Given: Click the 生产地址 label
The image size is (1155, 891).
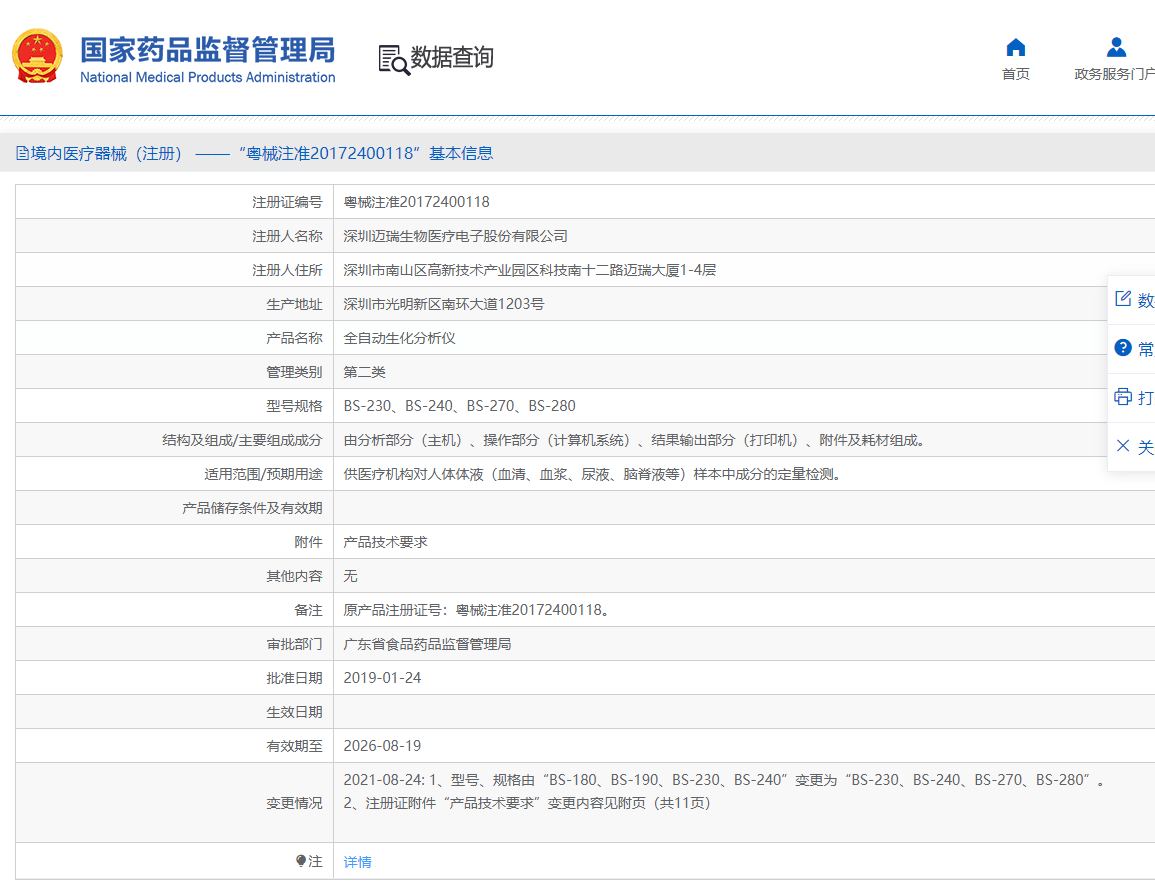Looking at the screenshot, I should point(294,303).
